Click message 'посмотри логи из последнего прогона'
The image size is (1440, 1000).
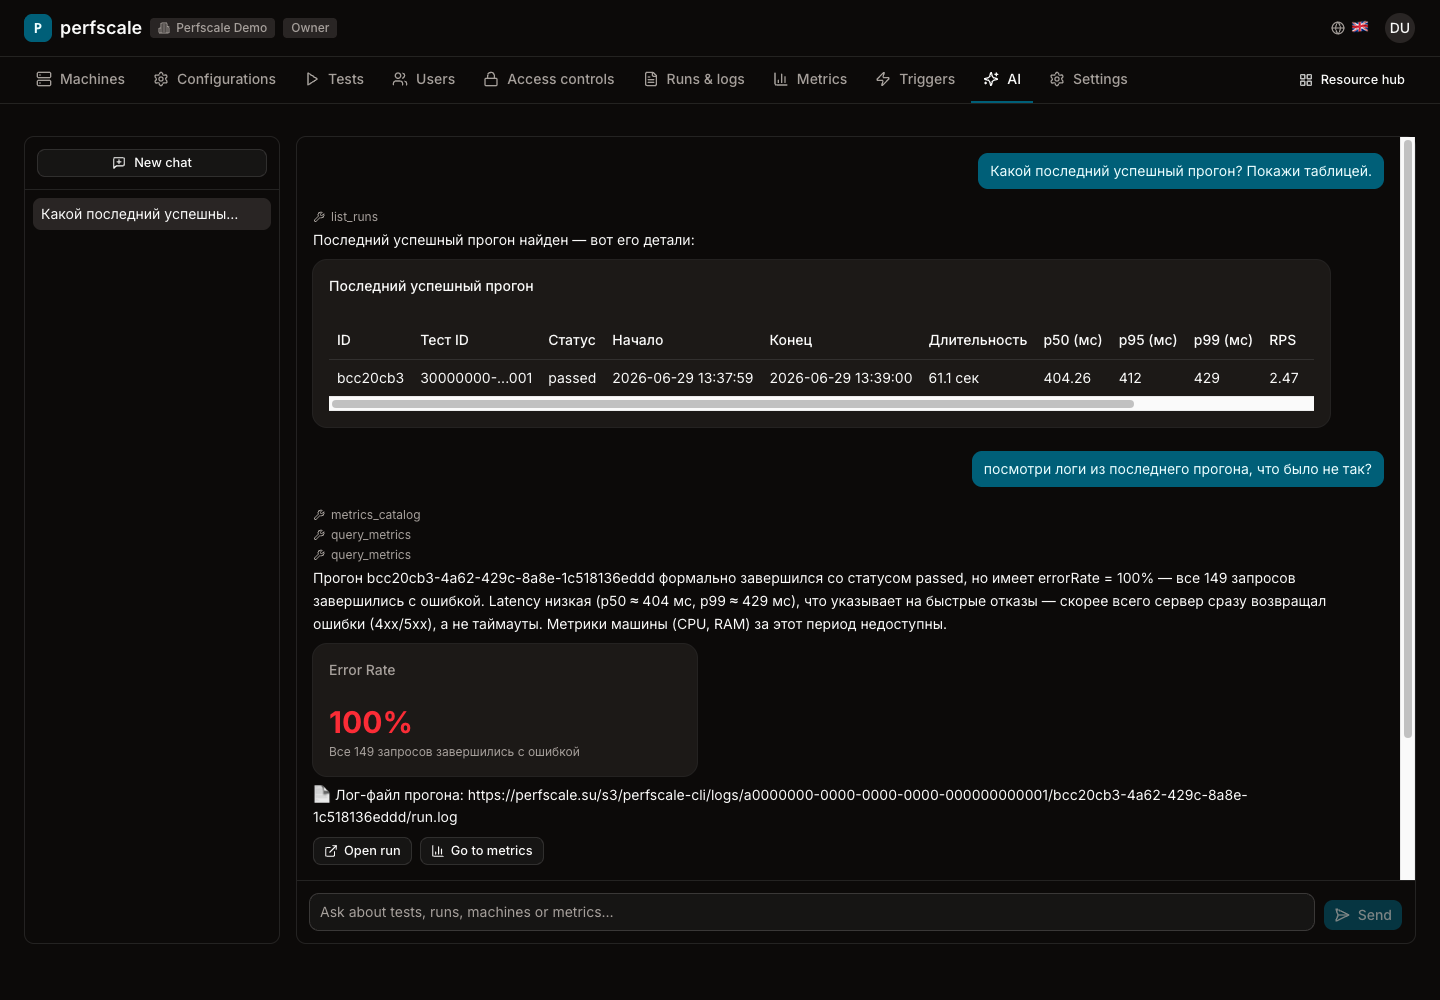click(1178, 469)
